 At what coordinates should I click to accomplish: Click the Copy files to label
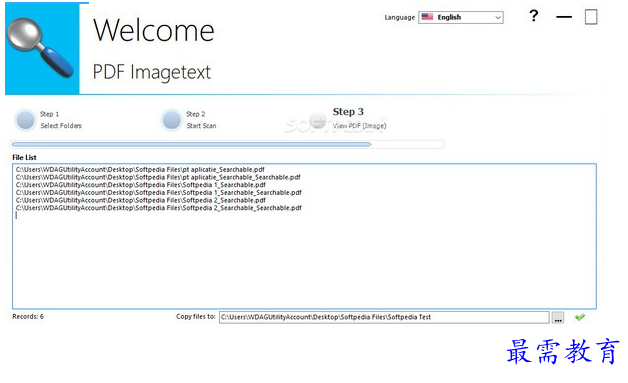(x=196, y=316)
